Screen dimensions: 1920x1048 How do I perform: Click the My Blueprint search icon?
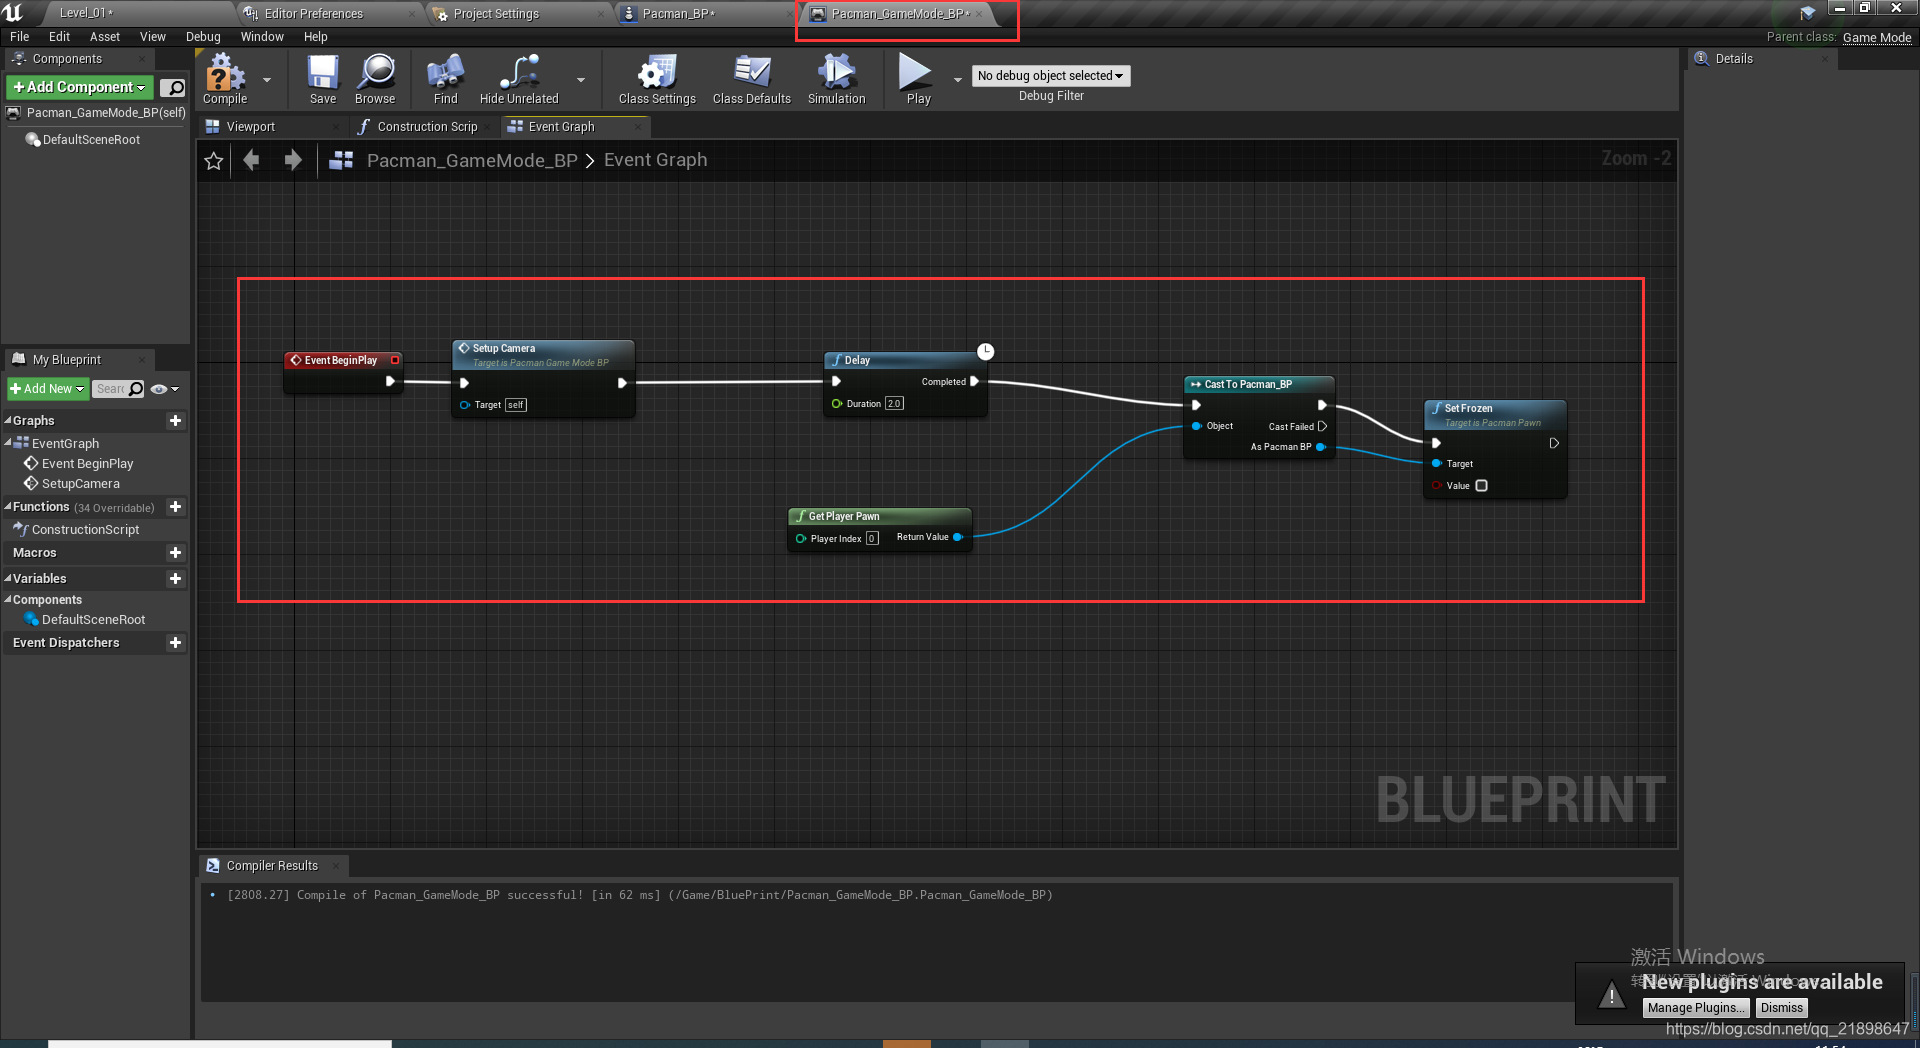136,389
